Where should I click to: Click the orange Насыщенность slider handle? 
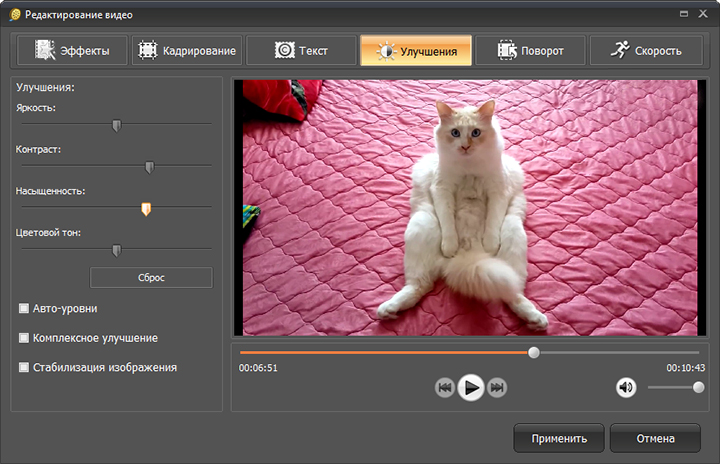pyautogui.click(x=146, y=208)
